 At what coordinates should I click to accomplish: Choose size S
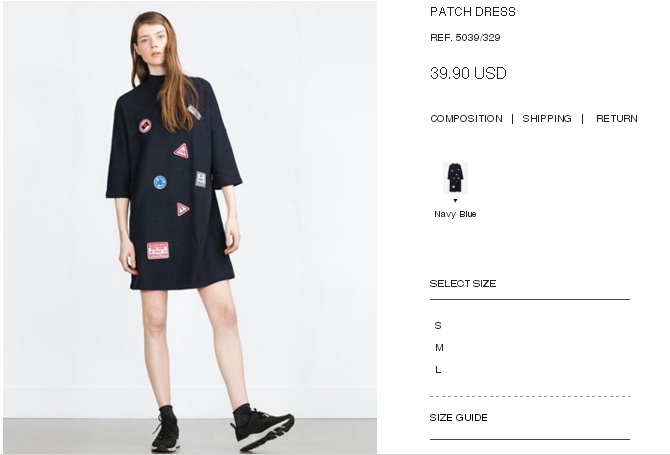tap(438, 326)
